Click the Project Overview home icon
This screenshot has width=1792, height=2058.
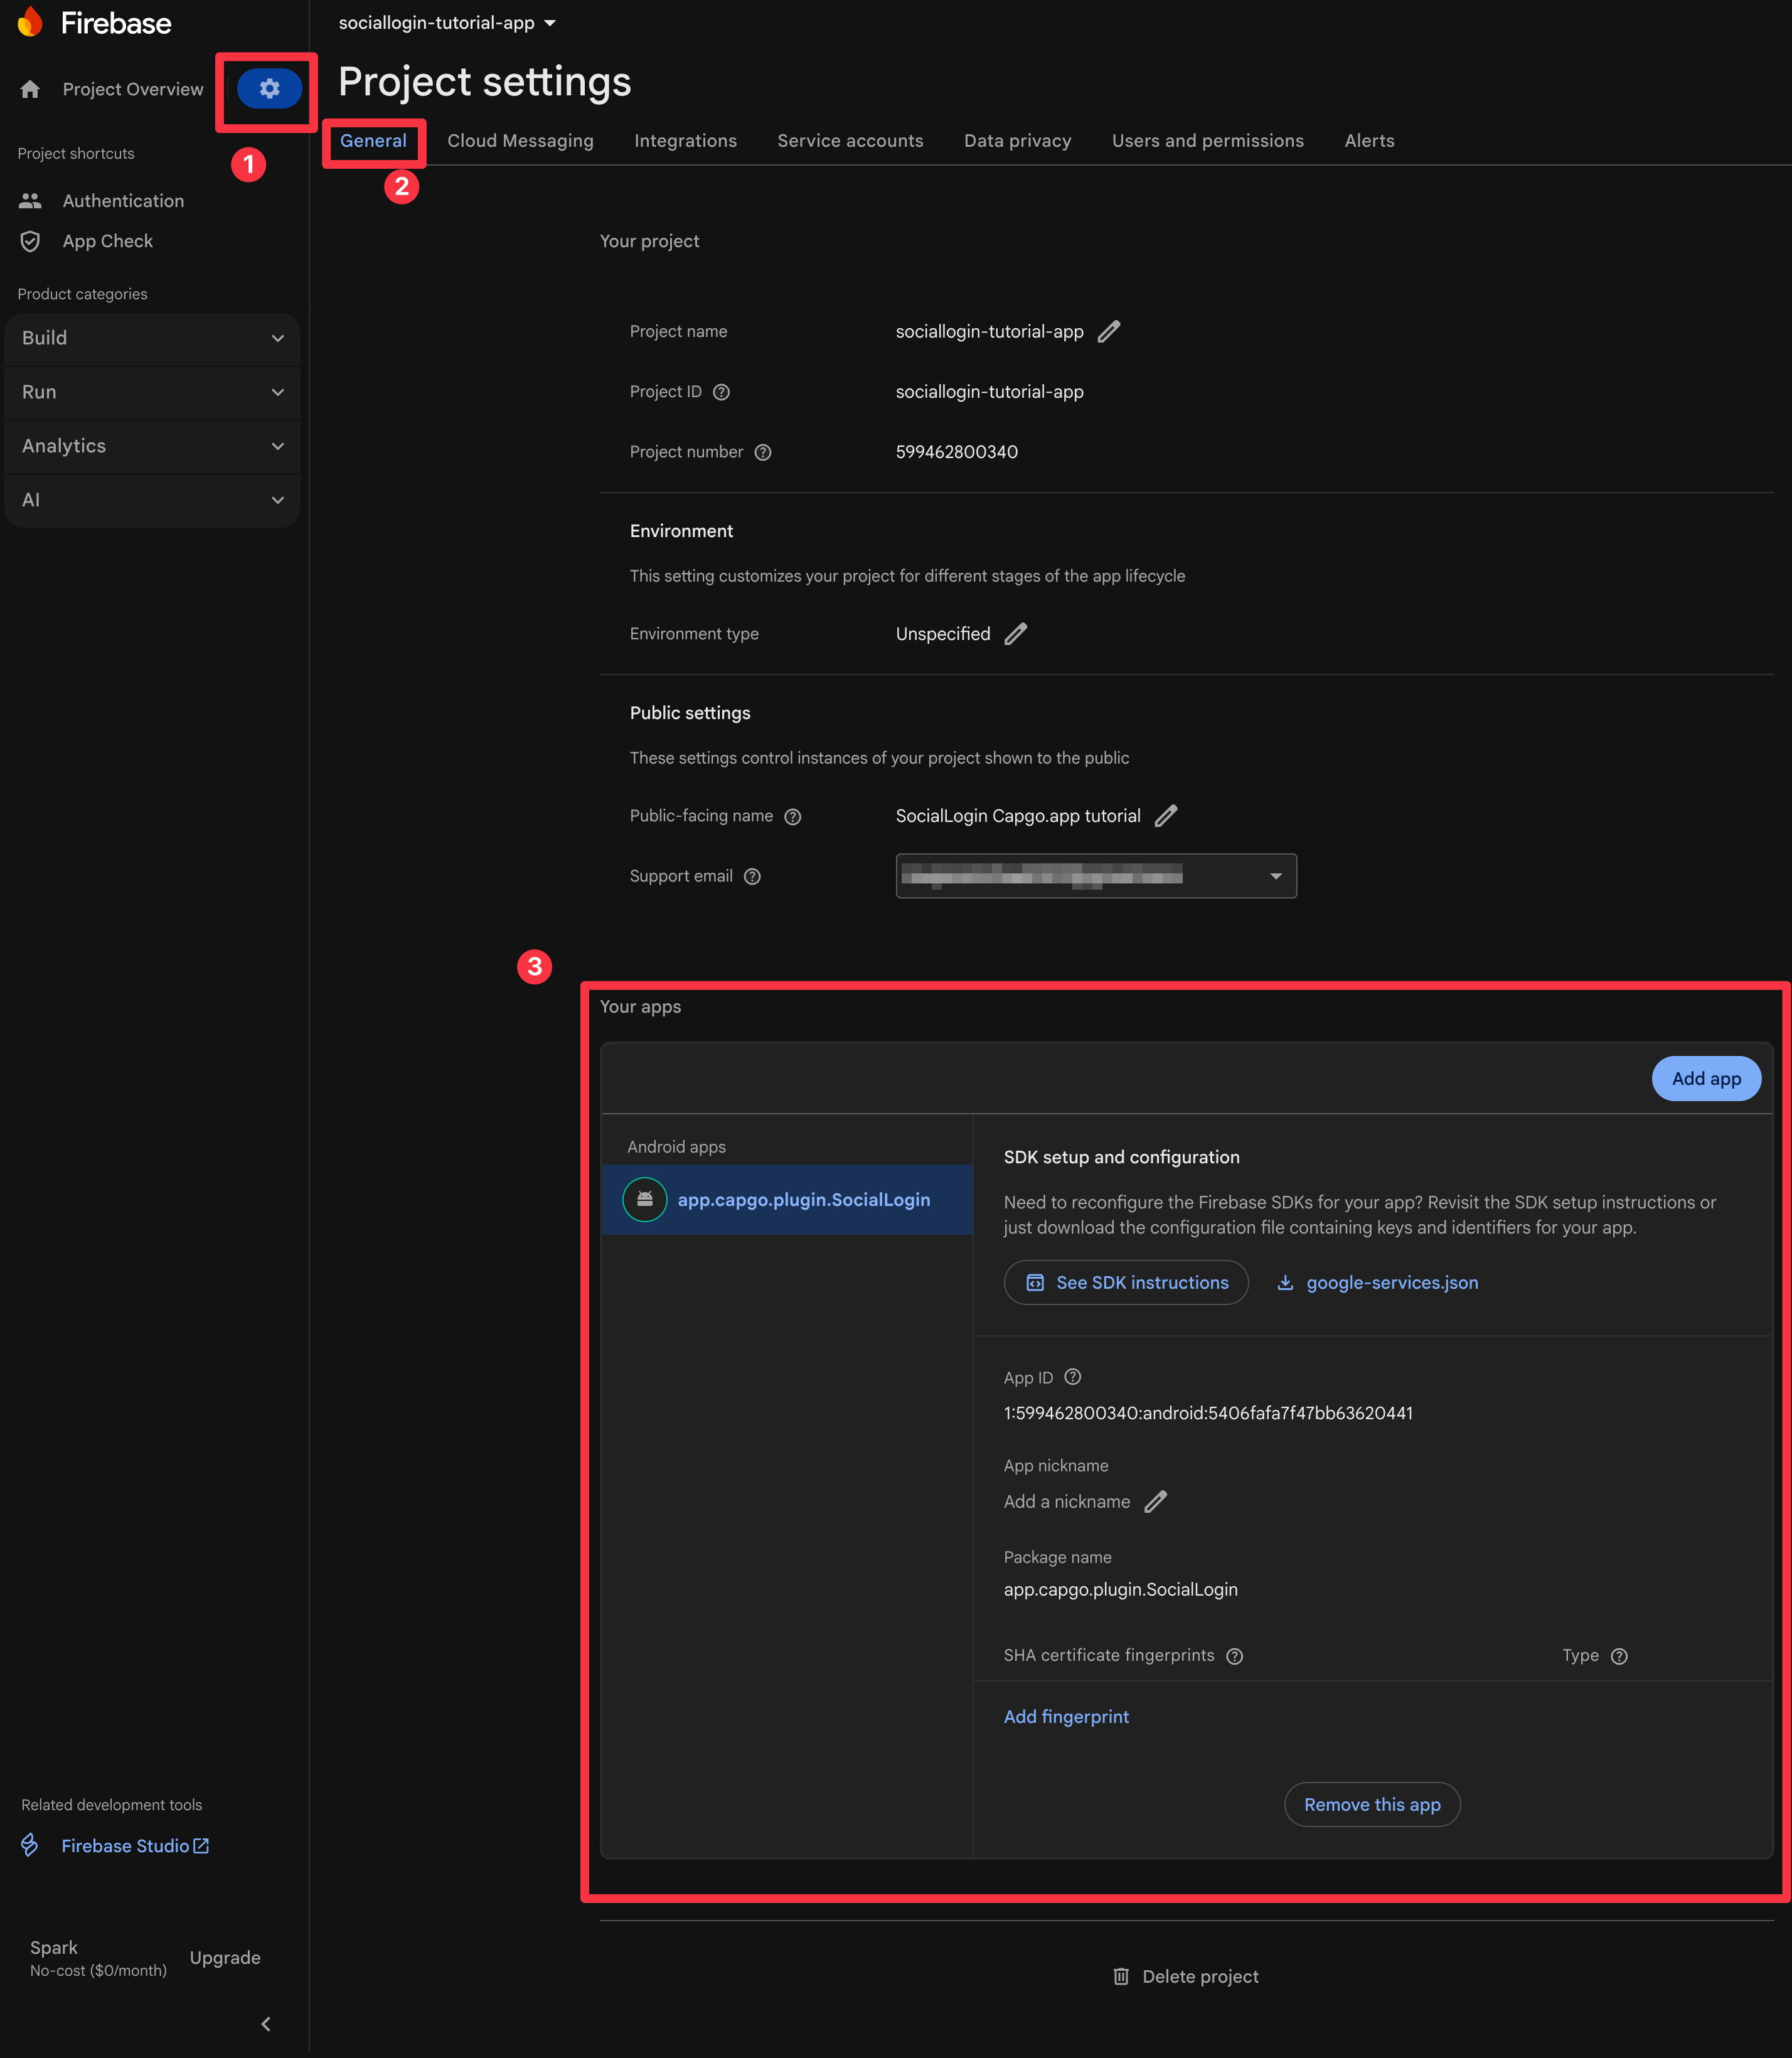click(x=30, y=89)
